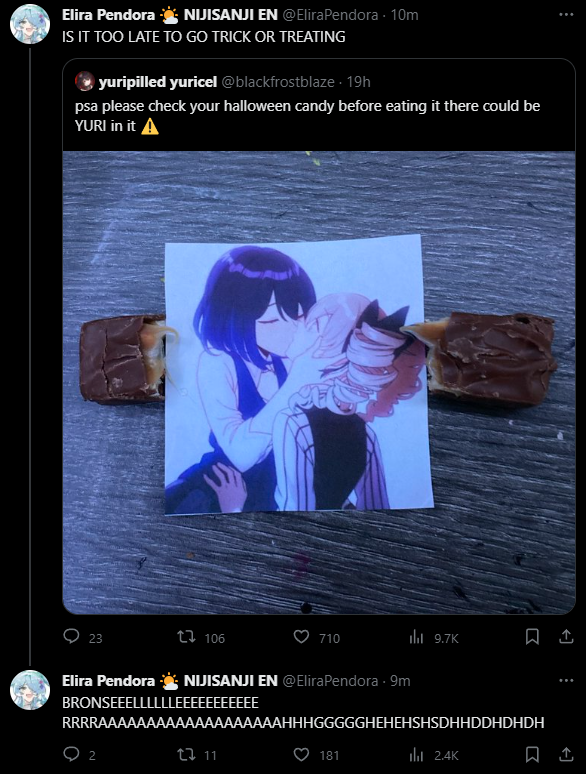The image size is (586, 774).
Task: View analytics showing 9.7K views
Action: coord(416,637)
